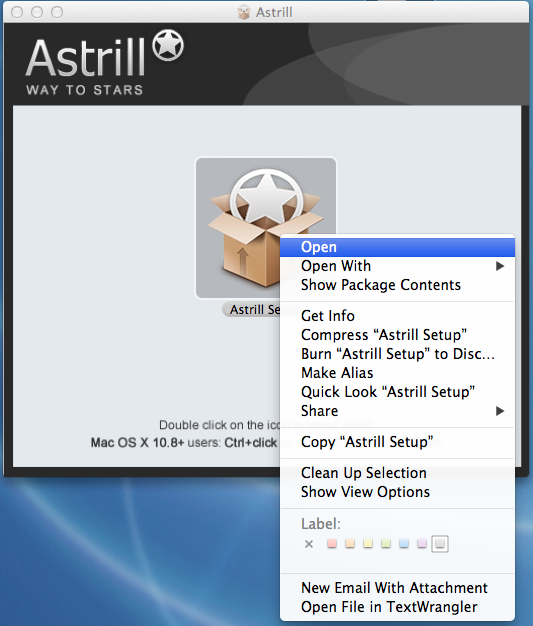The width and height of the screenshot is (533, 626).
Task: Choose Copy "Astrill Setup"
Action: (397, 442)
